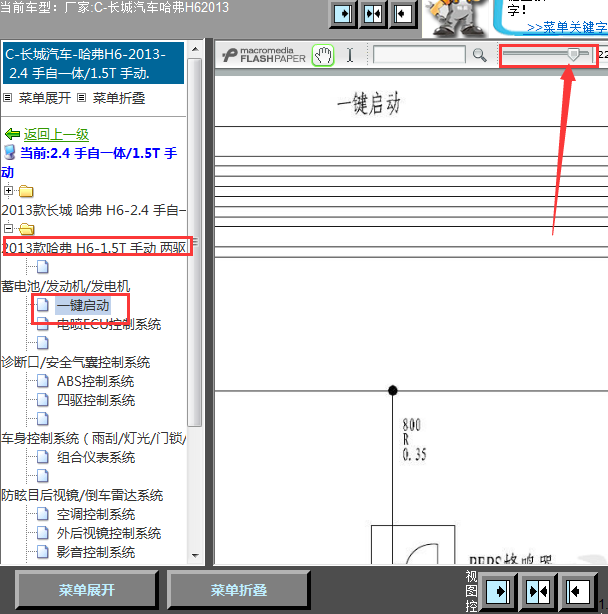Viewport: 608px width, 614px height.
Task: Click the mechanic mascot image
Action: 455,18
